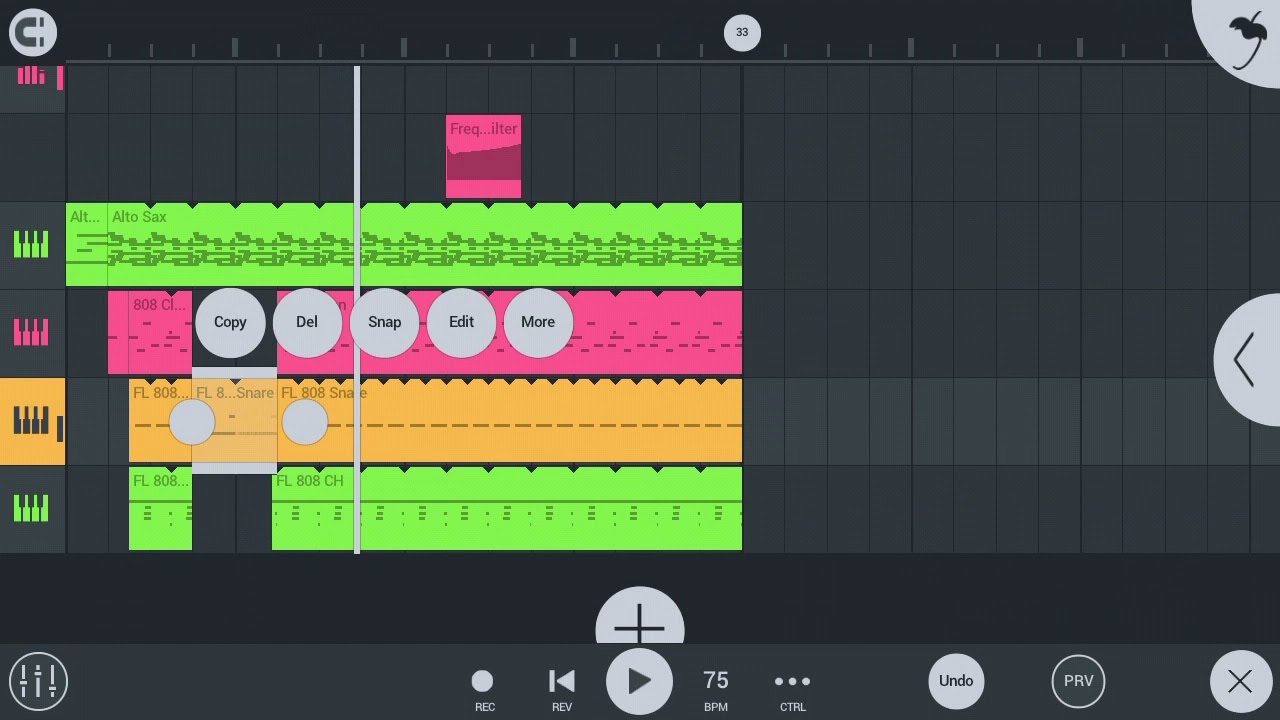This screenshot has width=1280, height=720.
Task: Delete the selected clip with Del
Action: coord(307,322)
